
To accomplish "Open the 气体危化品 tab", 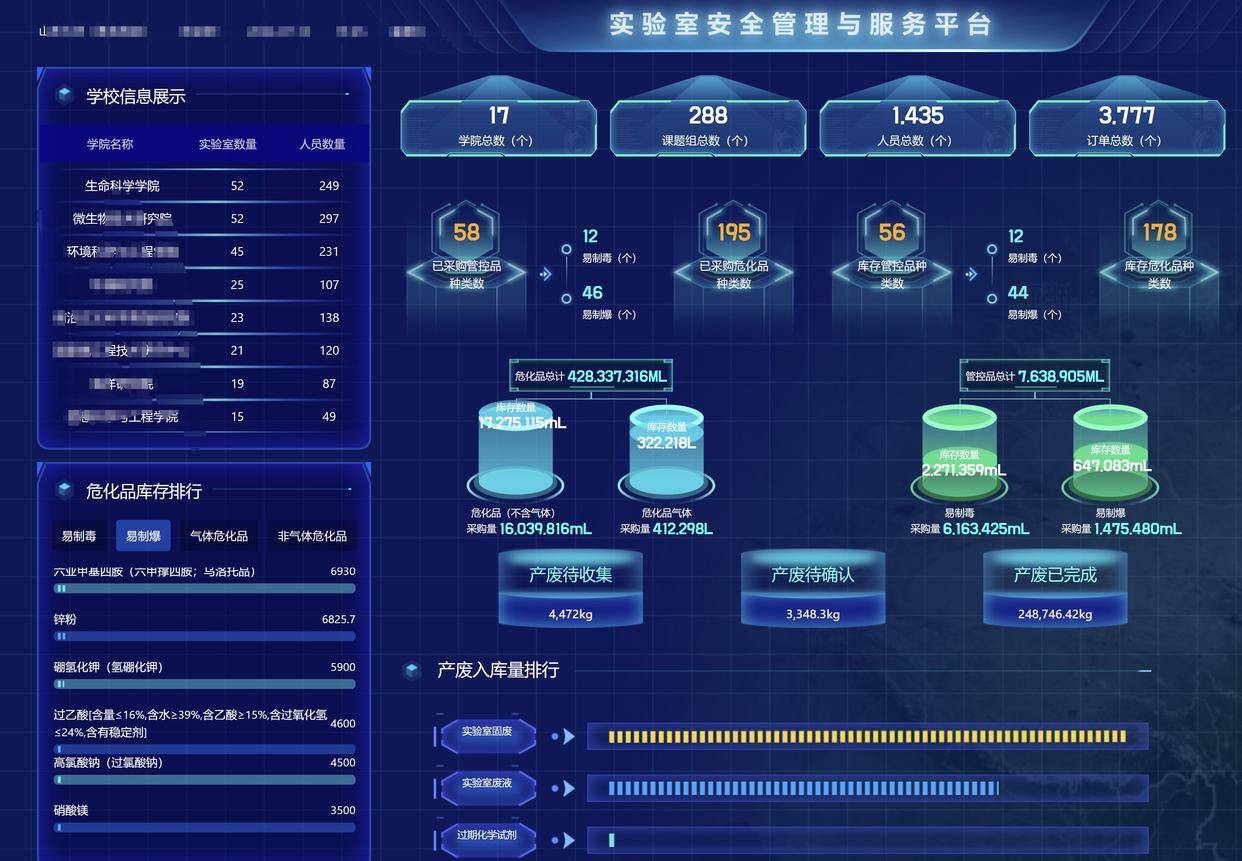I will click(219, 536).
